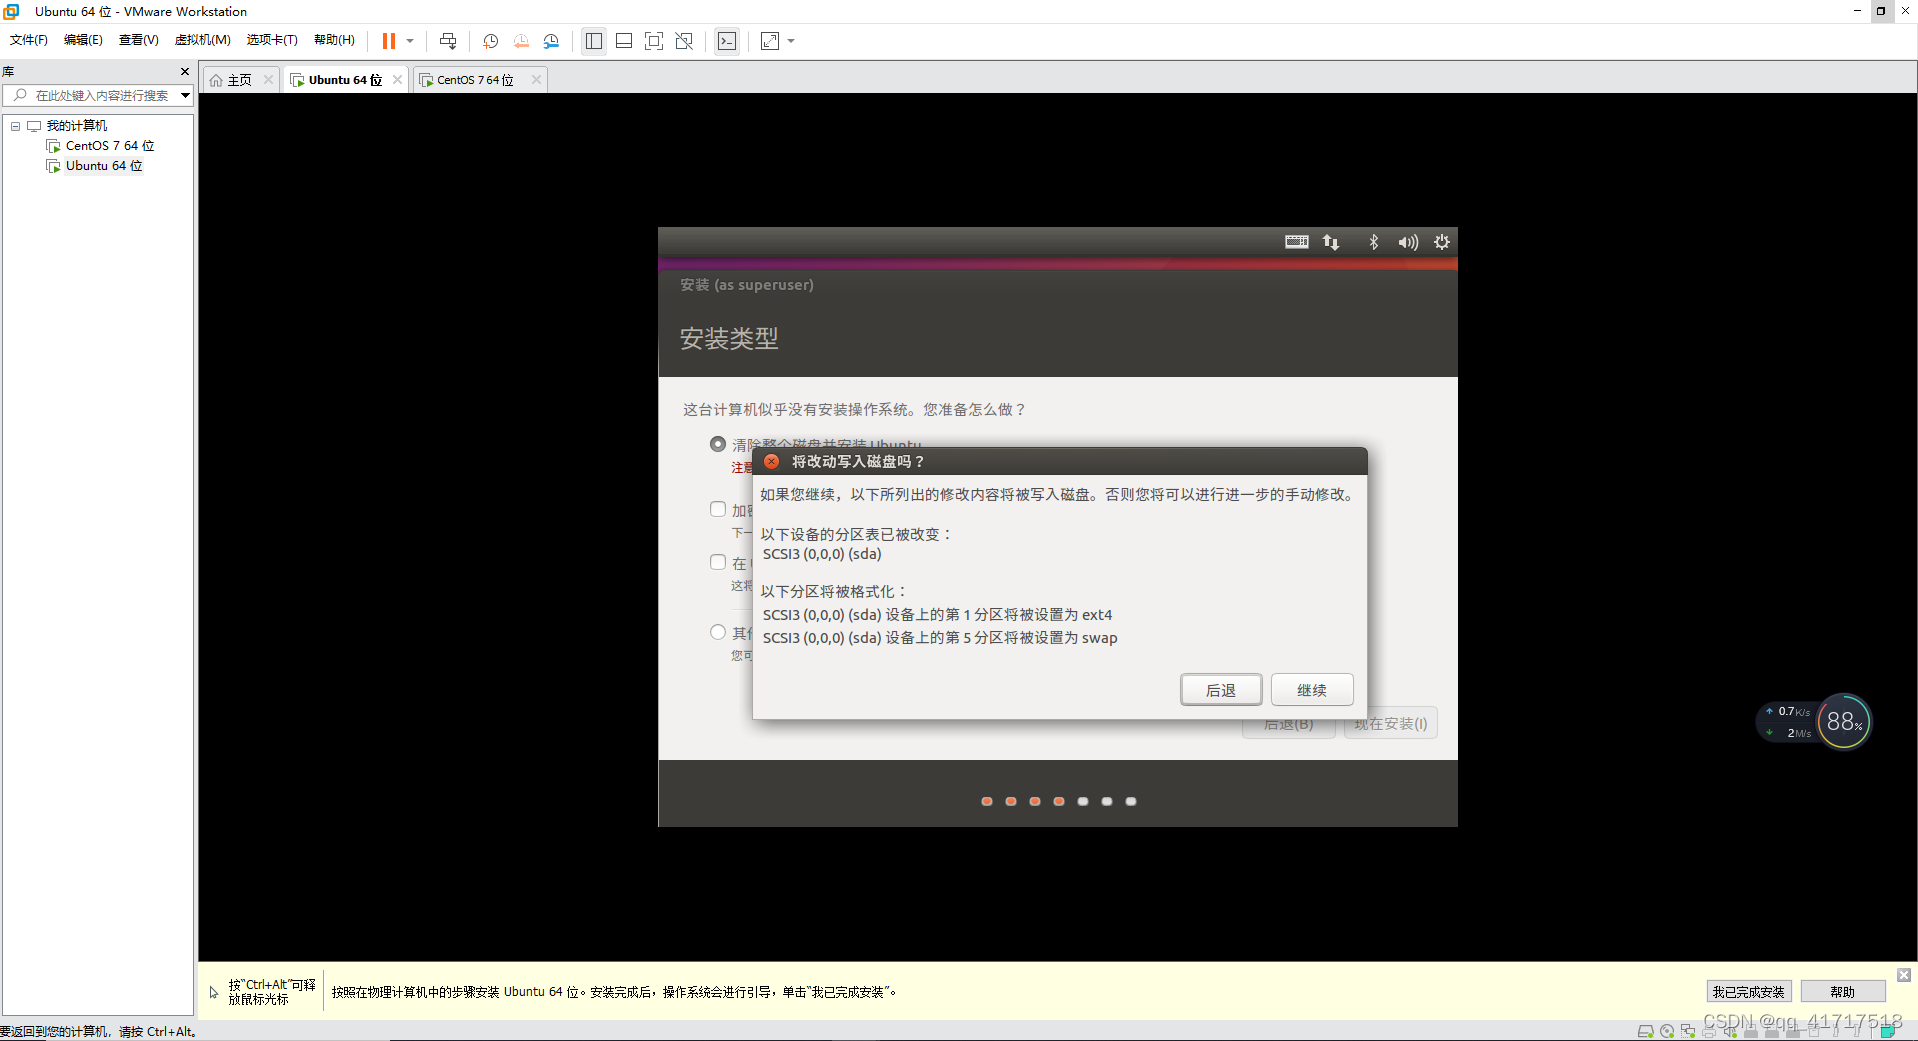Toggle the encryption checkbox in the installer
This screenshot has height=1041, width=1918.
(718, 509)
